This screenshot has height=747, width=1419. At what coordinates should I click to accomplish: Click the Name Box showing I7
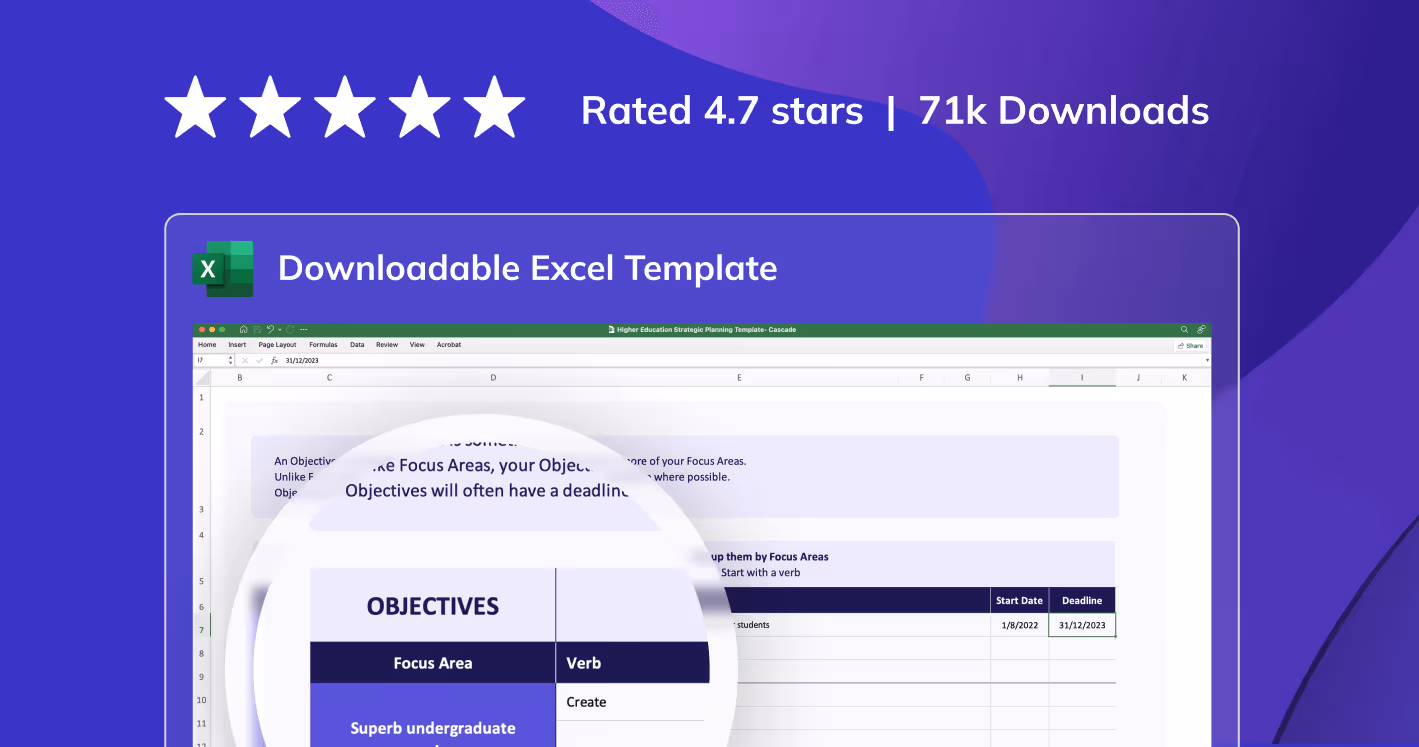pyautogui.click(x=210, y=360)
